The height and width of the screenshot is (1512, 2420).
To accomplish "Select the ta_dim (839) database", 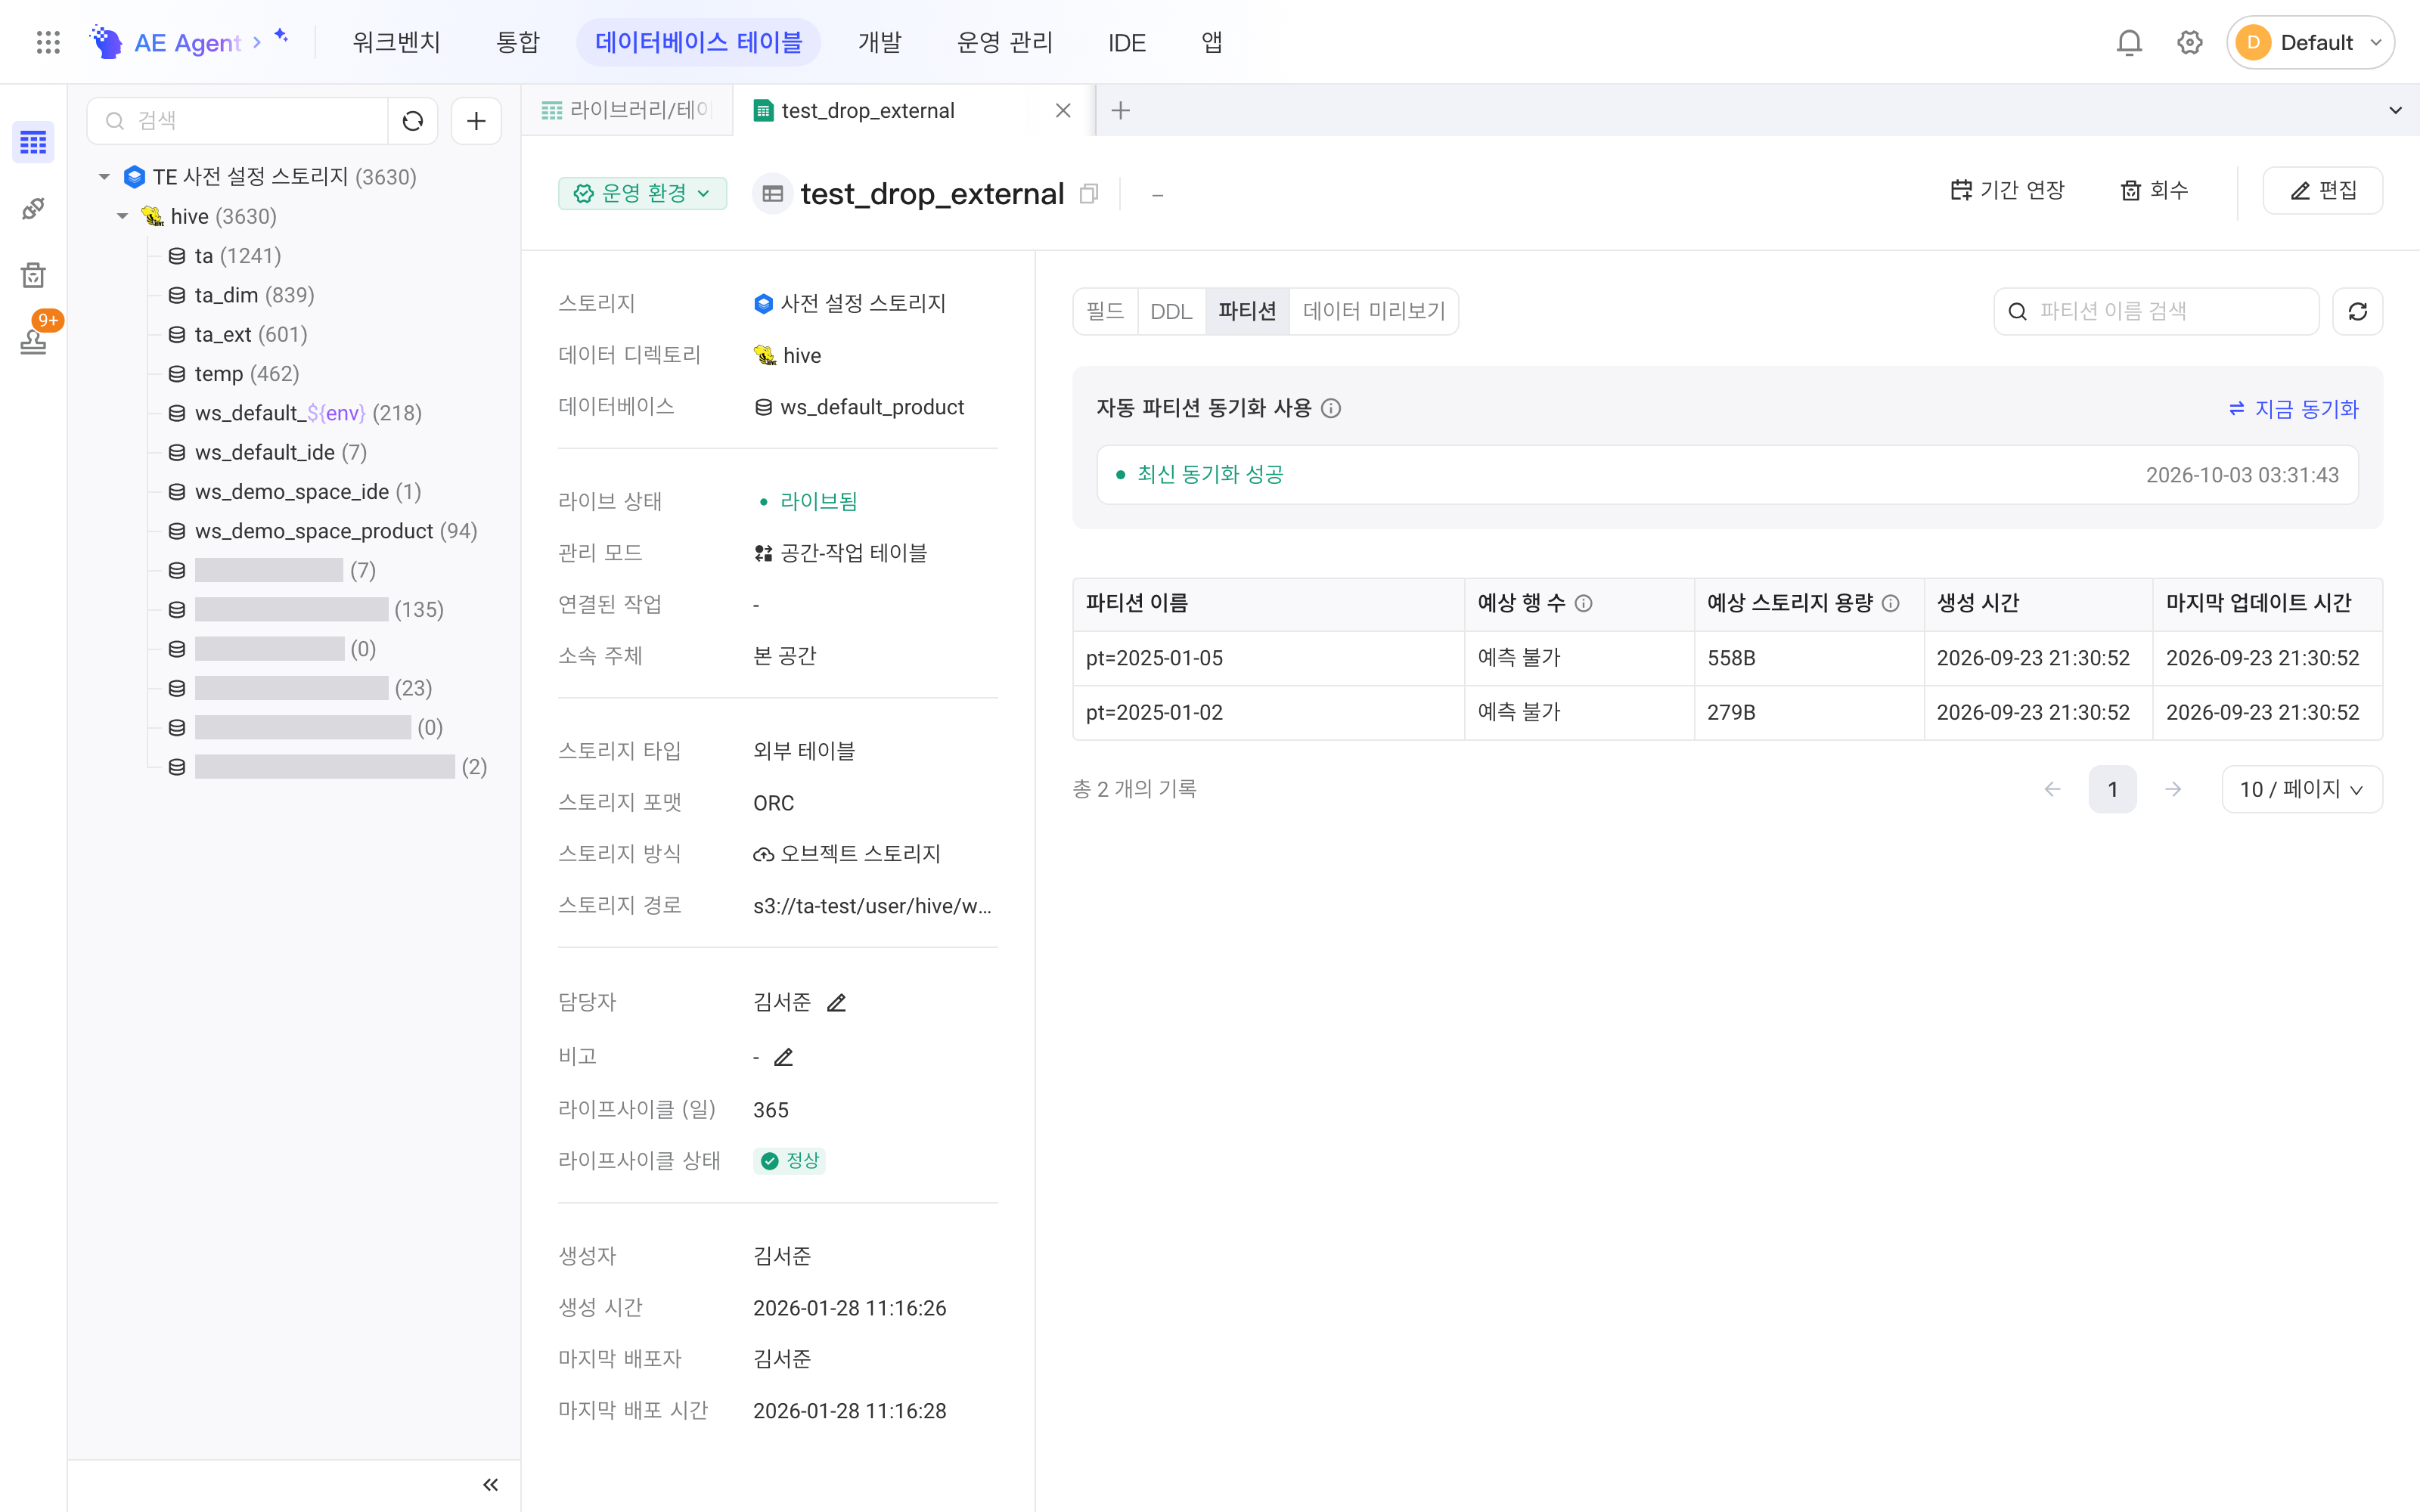I will tap(241, 295).
